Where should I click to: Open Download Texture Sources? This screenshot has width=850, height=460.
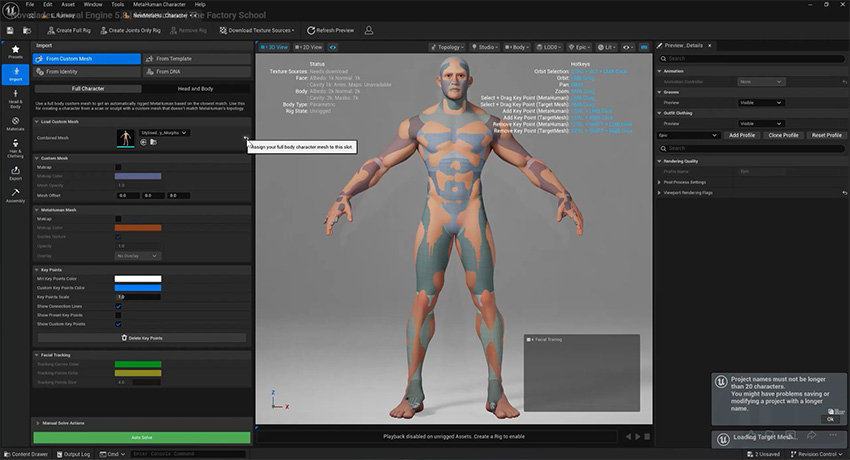257,30
